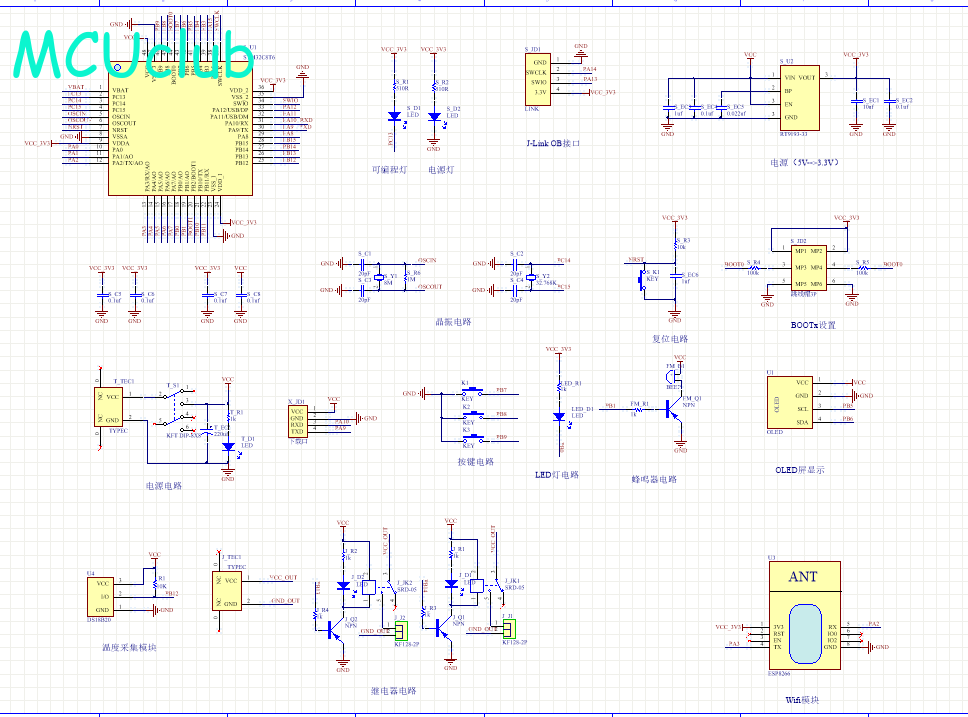Select the J_Q1 NPN relay transistor

coord(444,629)
